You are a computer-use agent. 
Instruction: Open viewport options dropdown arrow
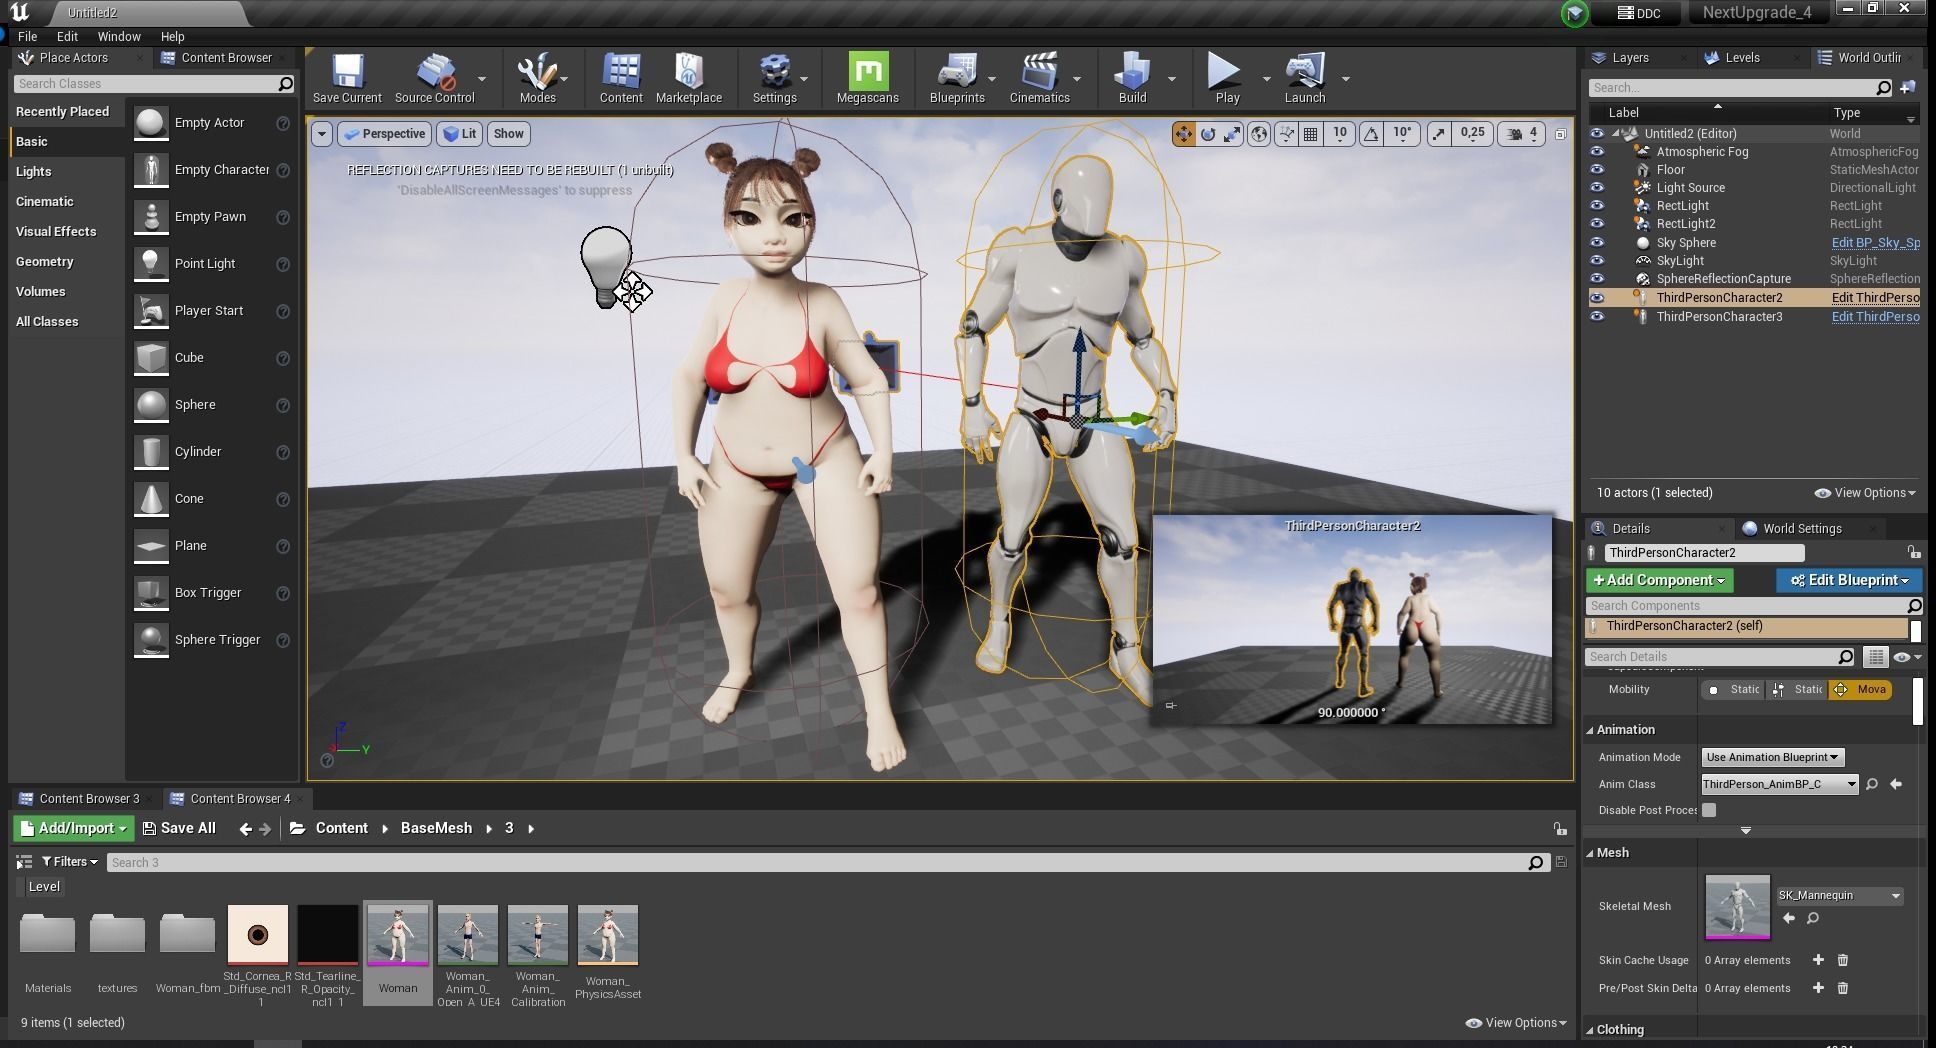(x=321, y=134)
